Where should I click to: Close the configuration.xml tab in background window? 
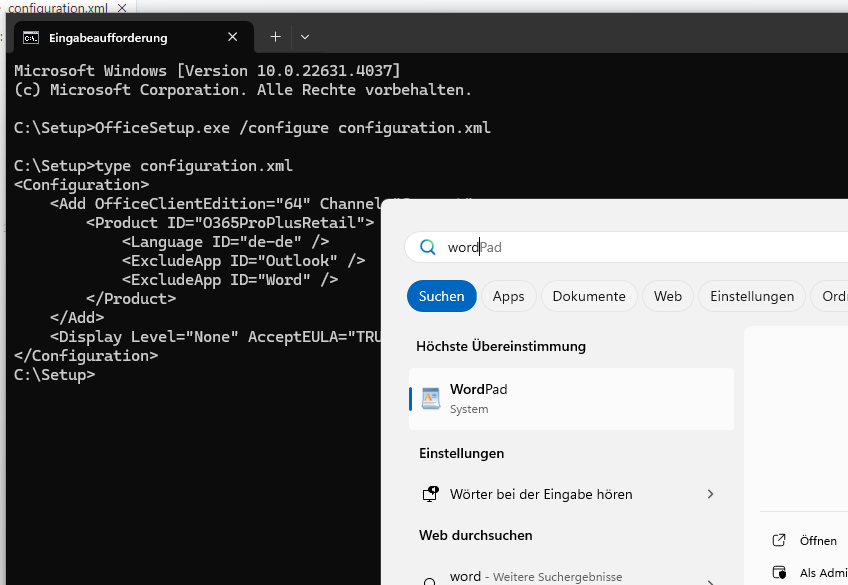[122, 7]
